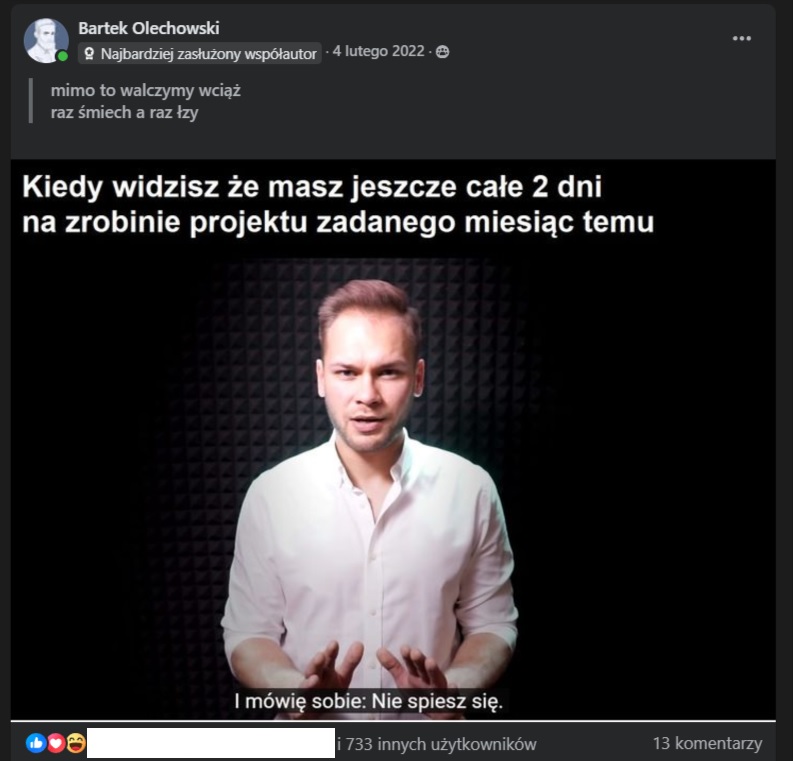
Task: Click the laughing Haha reaction icon
Action: (76, 743)
